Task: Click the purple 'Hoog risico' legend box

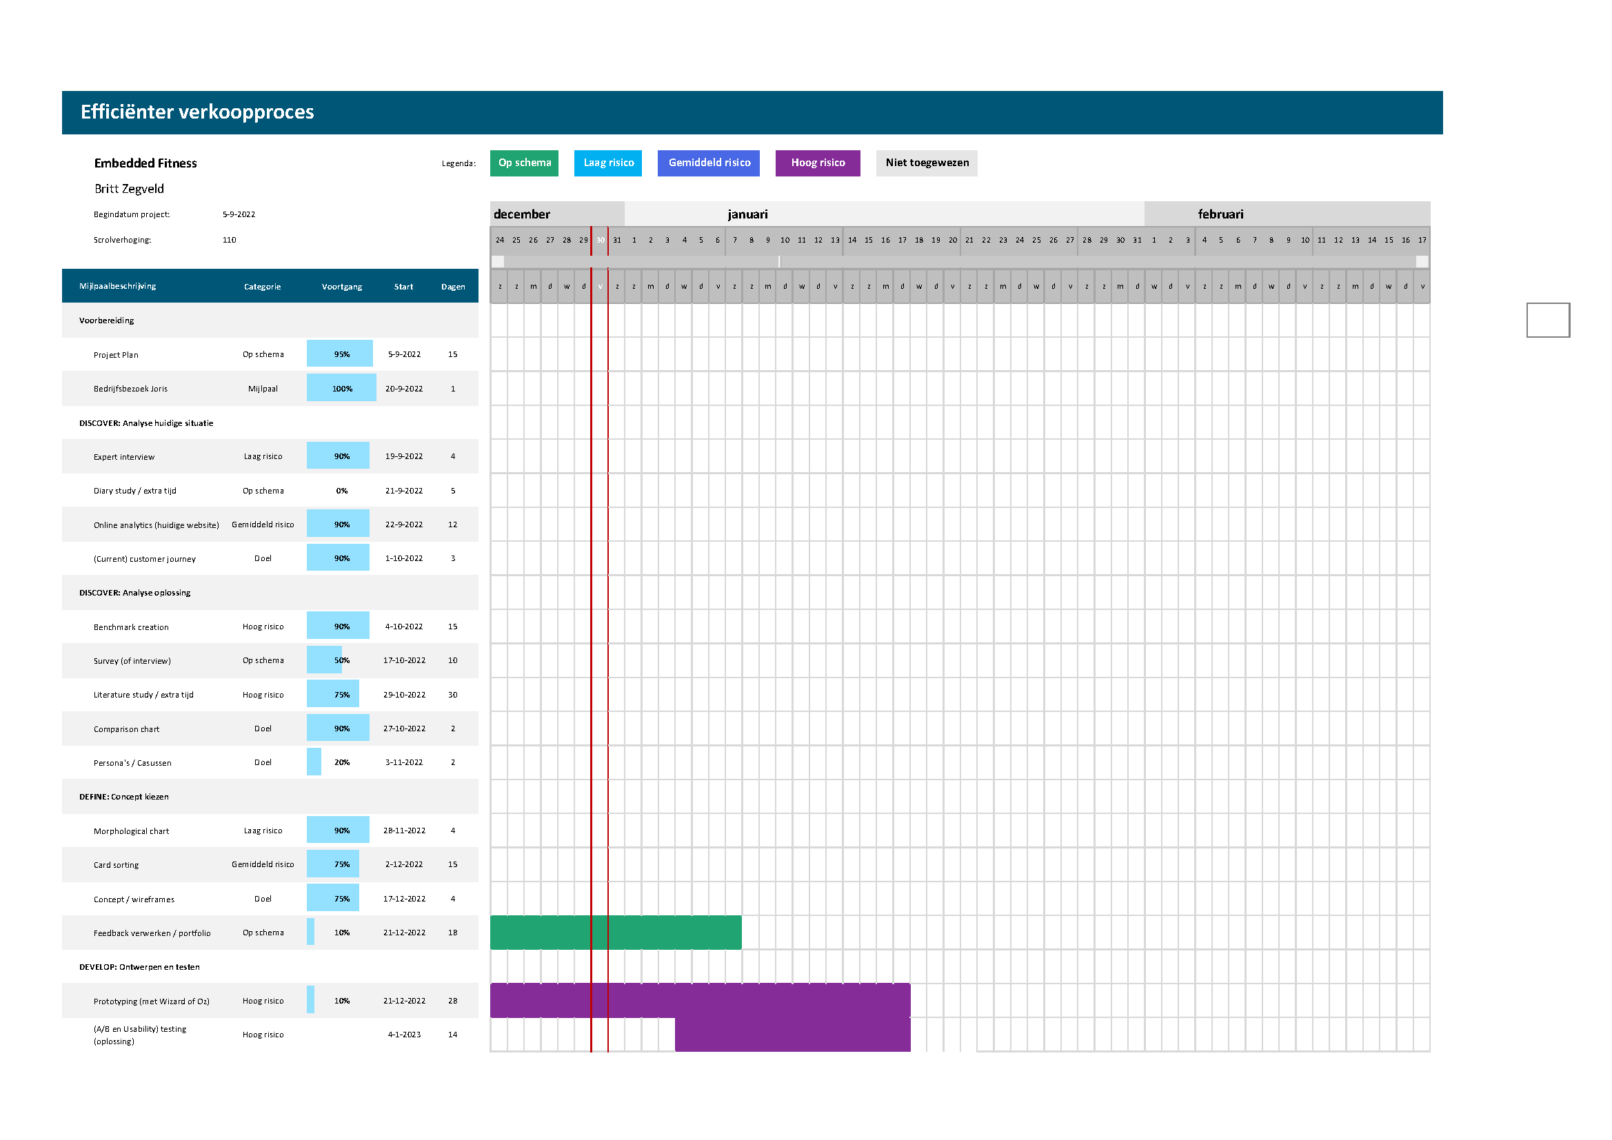Action: [x=817, y=163]
